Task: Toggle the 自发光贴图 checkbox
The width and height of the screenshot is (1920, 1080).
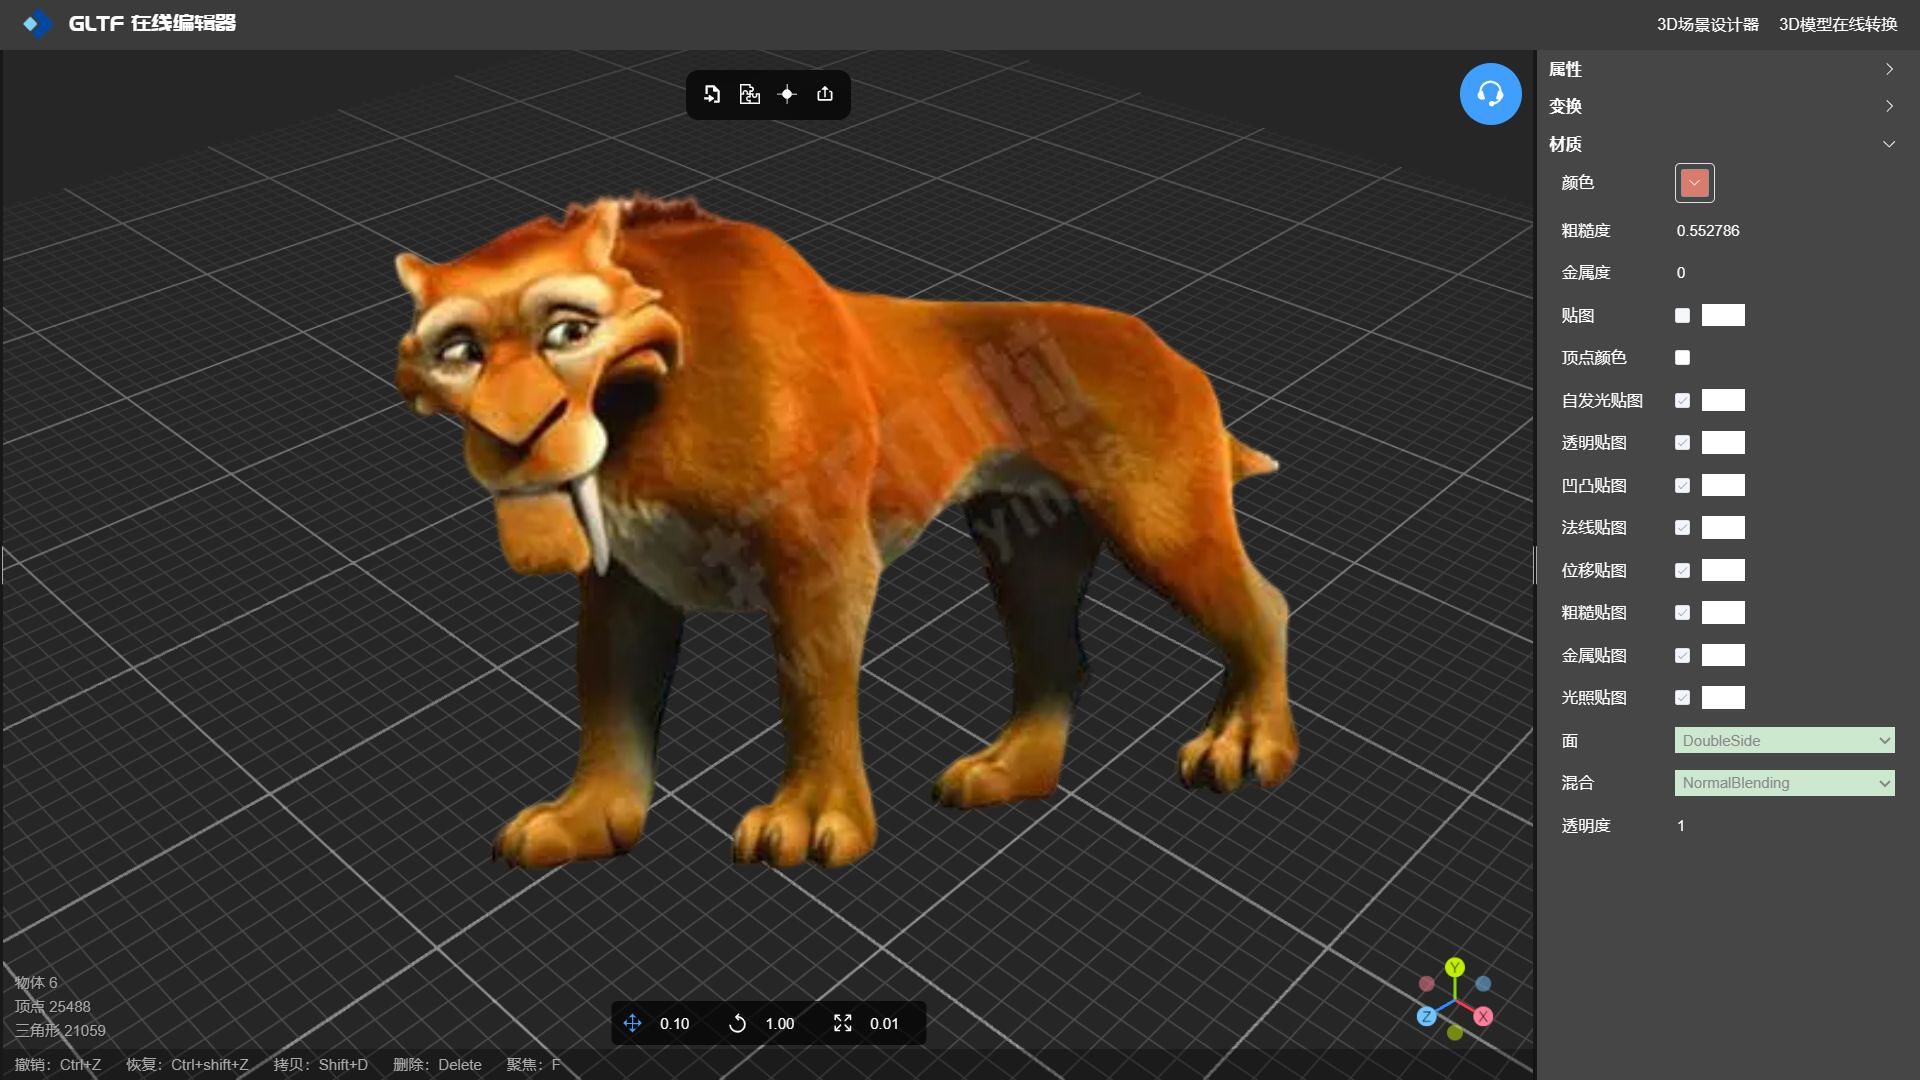Action: point(1682,400)
